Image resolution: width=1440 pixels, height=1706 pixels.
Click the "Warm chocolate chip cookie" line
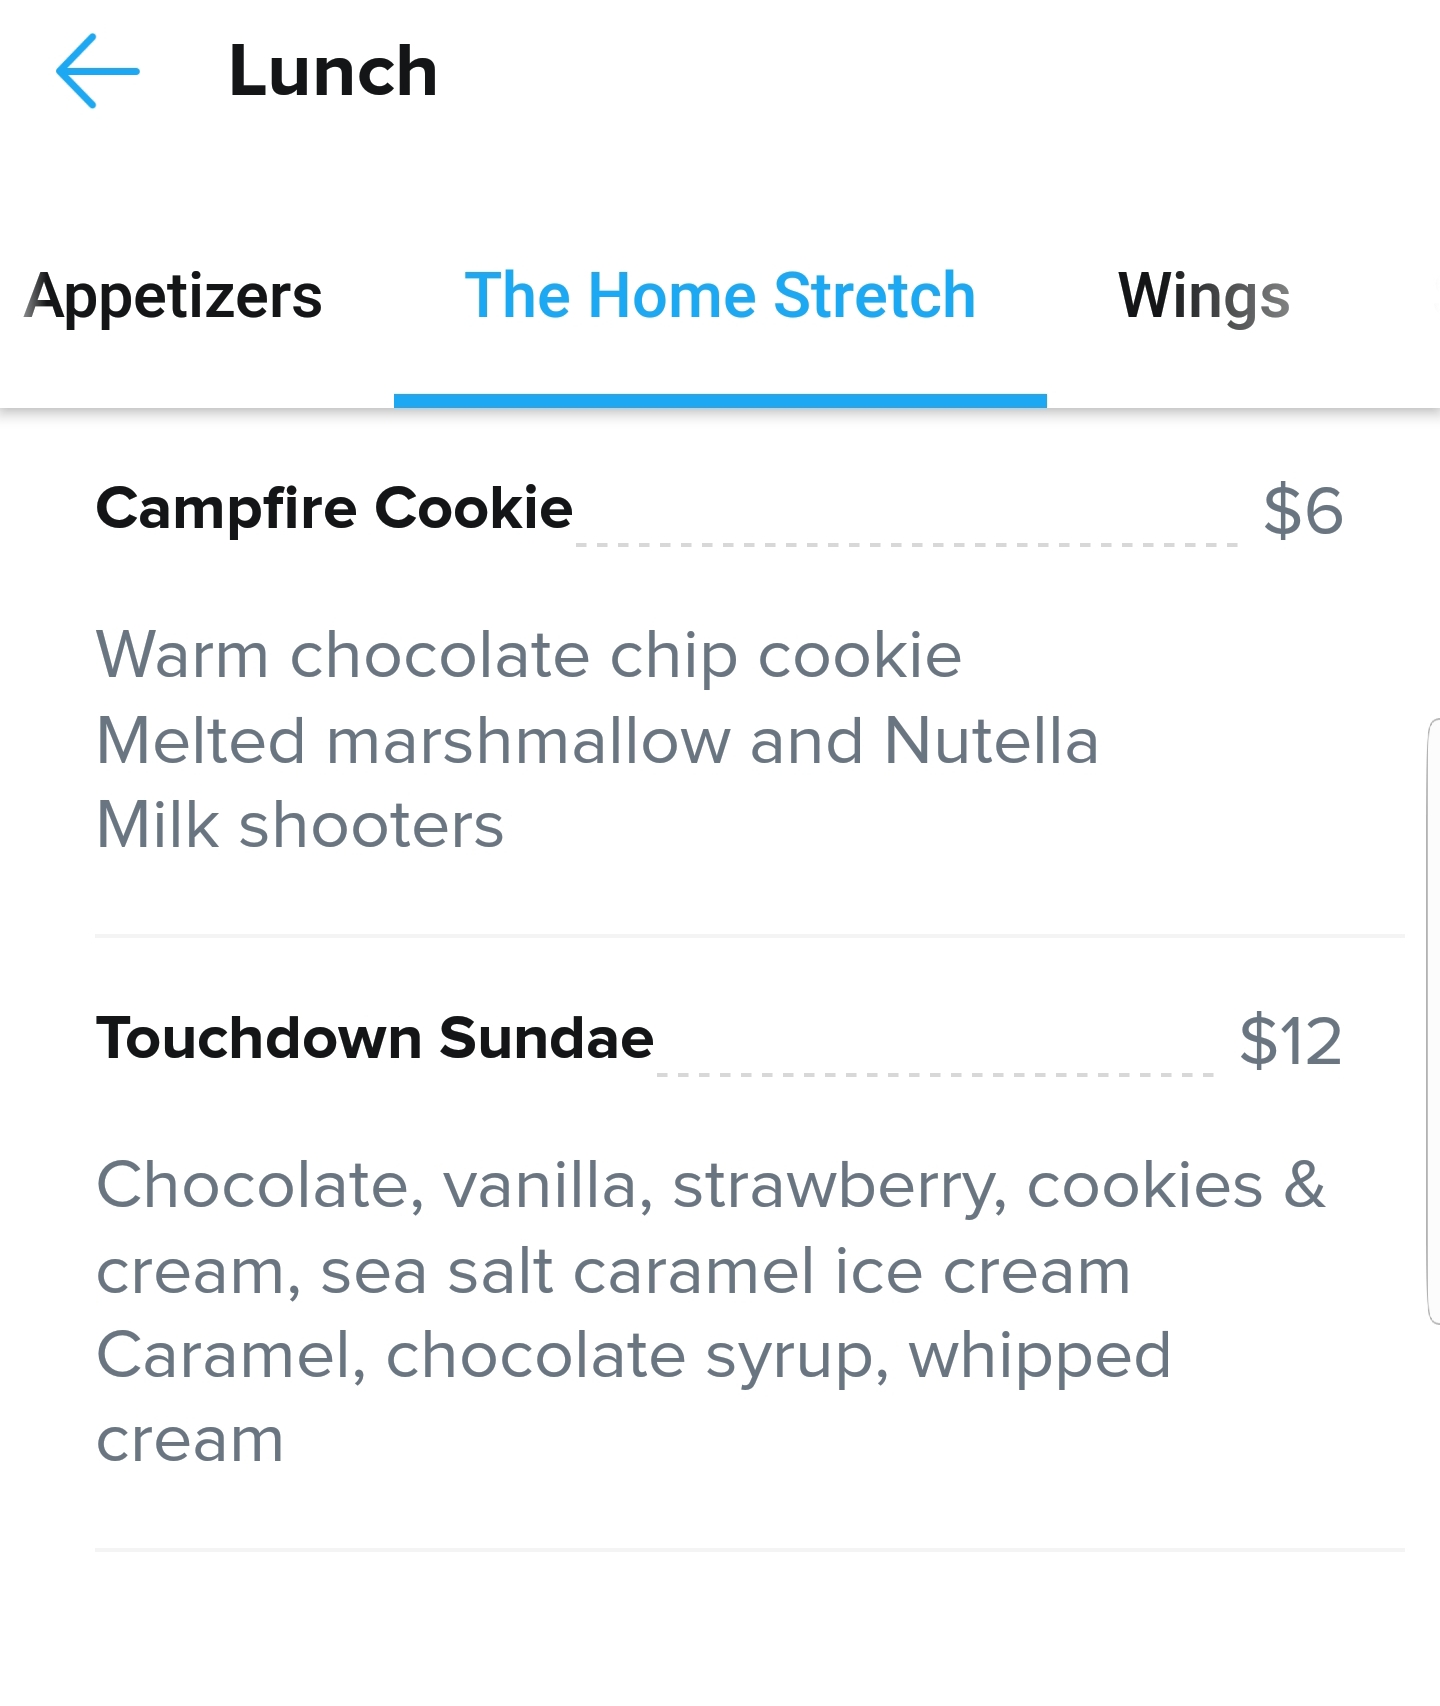[528, 656]
